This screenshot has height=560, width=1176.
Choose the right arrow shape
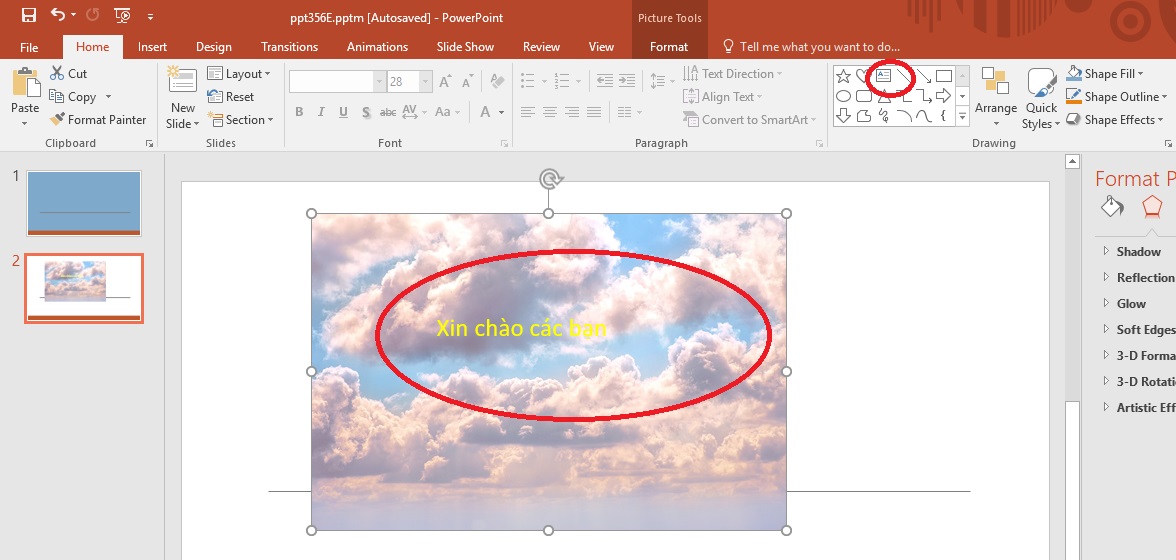[x=944, y=96]
